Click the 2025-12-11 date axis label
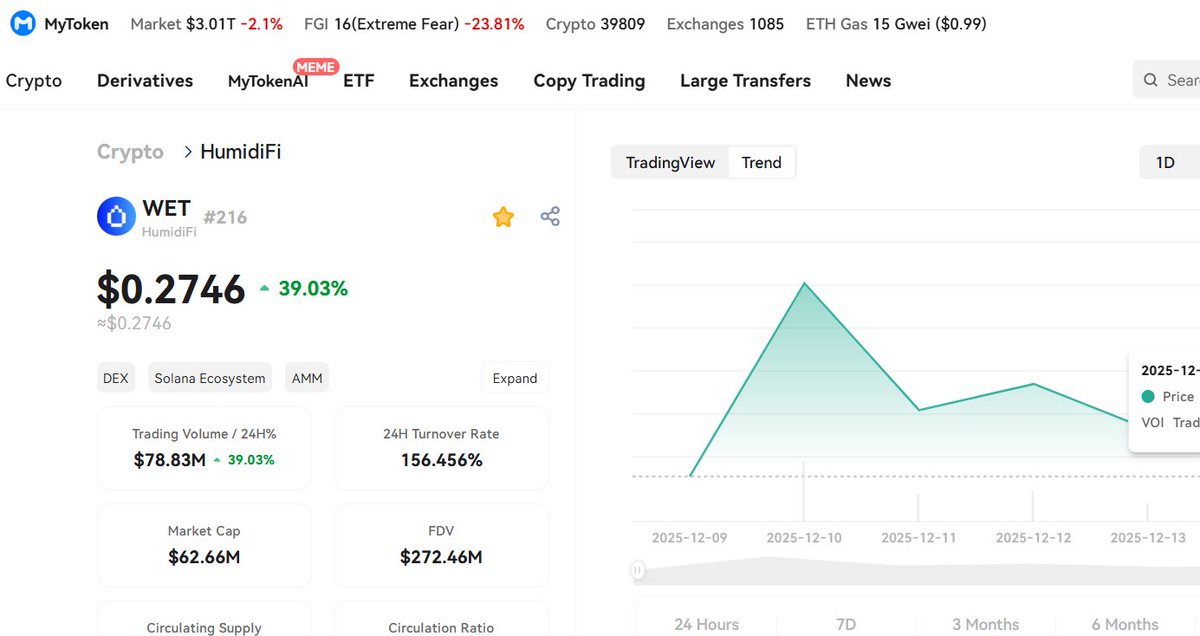1200x636 pixels. [x=919, y=538]
